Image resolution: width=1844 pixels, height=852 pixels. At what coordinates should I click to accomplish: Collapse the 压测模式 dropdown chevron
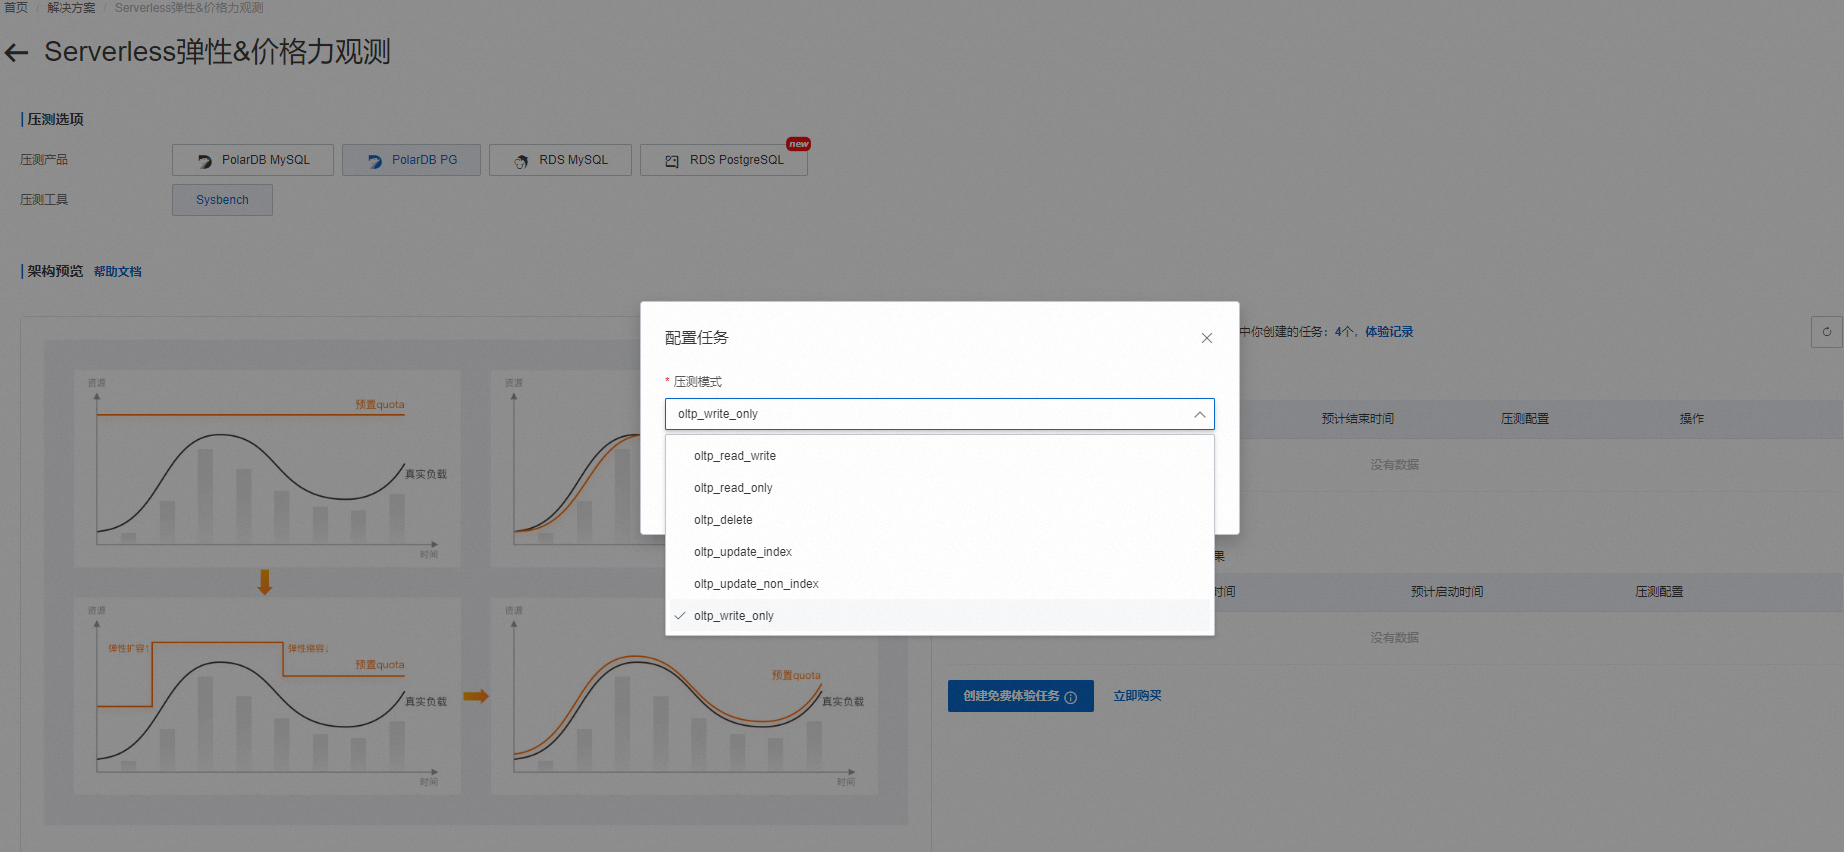point(1199,414)
